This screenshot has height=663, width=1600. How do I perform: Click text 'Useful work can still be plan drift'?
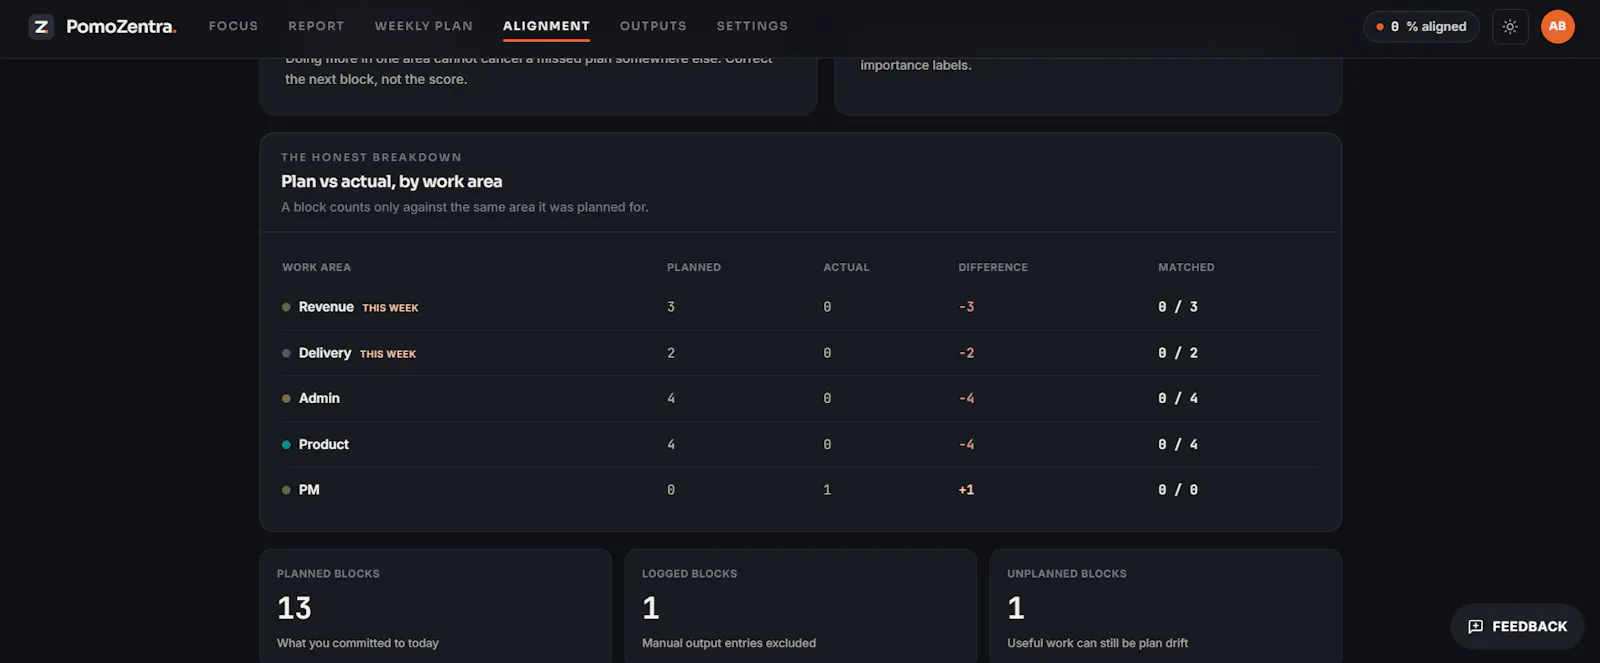(1097, 643)
